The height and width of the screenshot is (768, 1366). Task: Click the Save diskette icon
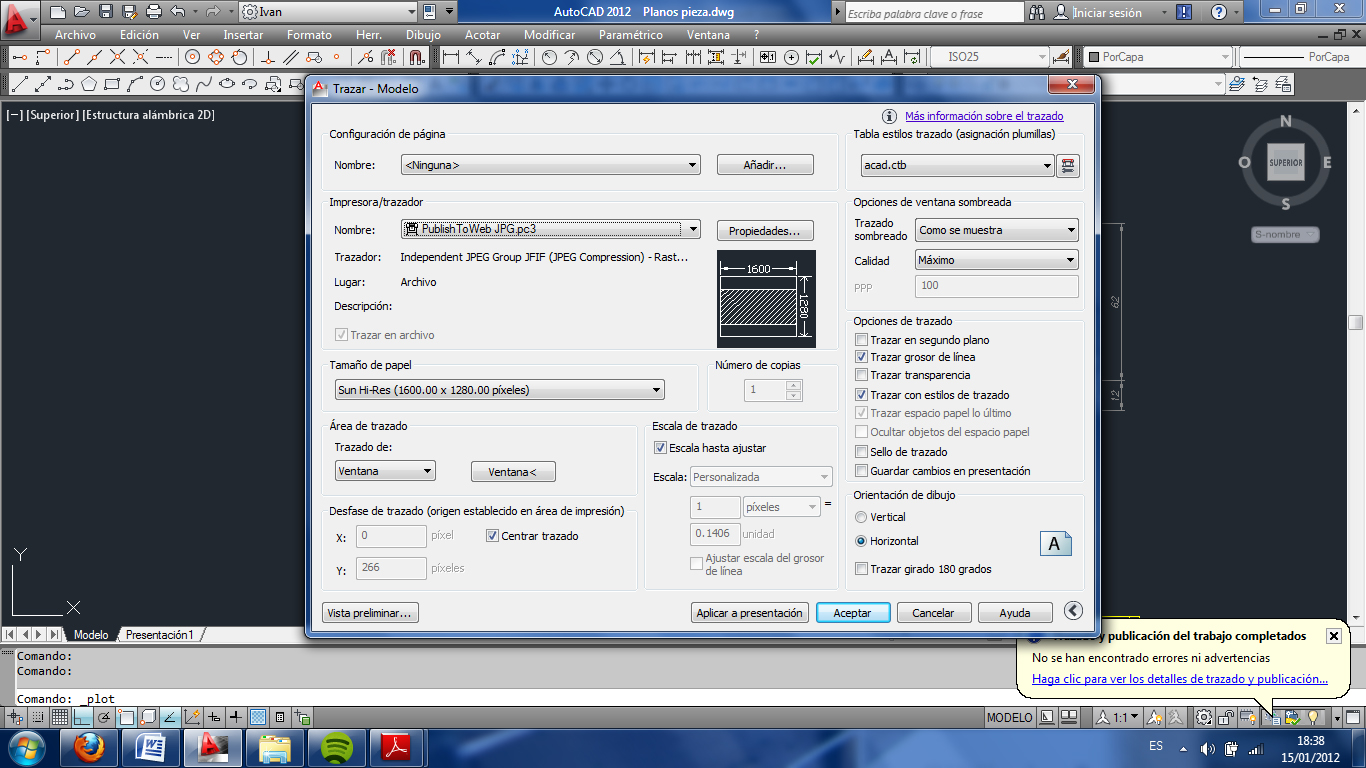[105, 12]
